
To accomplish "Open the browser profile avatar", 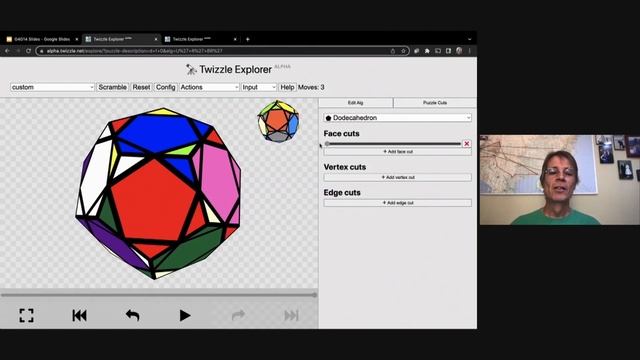I will [x=459, y=51].
